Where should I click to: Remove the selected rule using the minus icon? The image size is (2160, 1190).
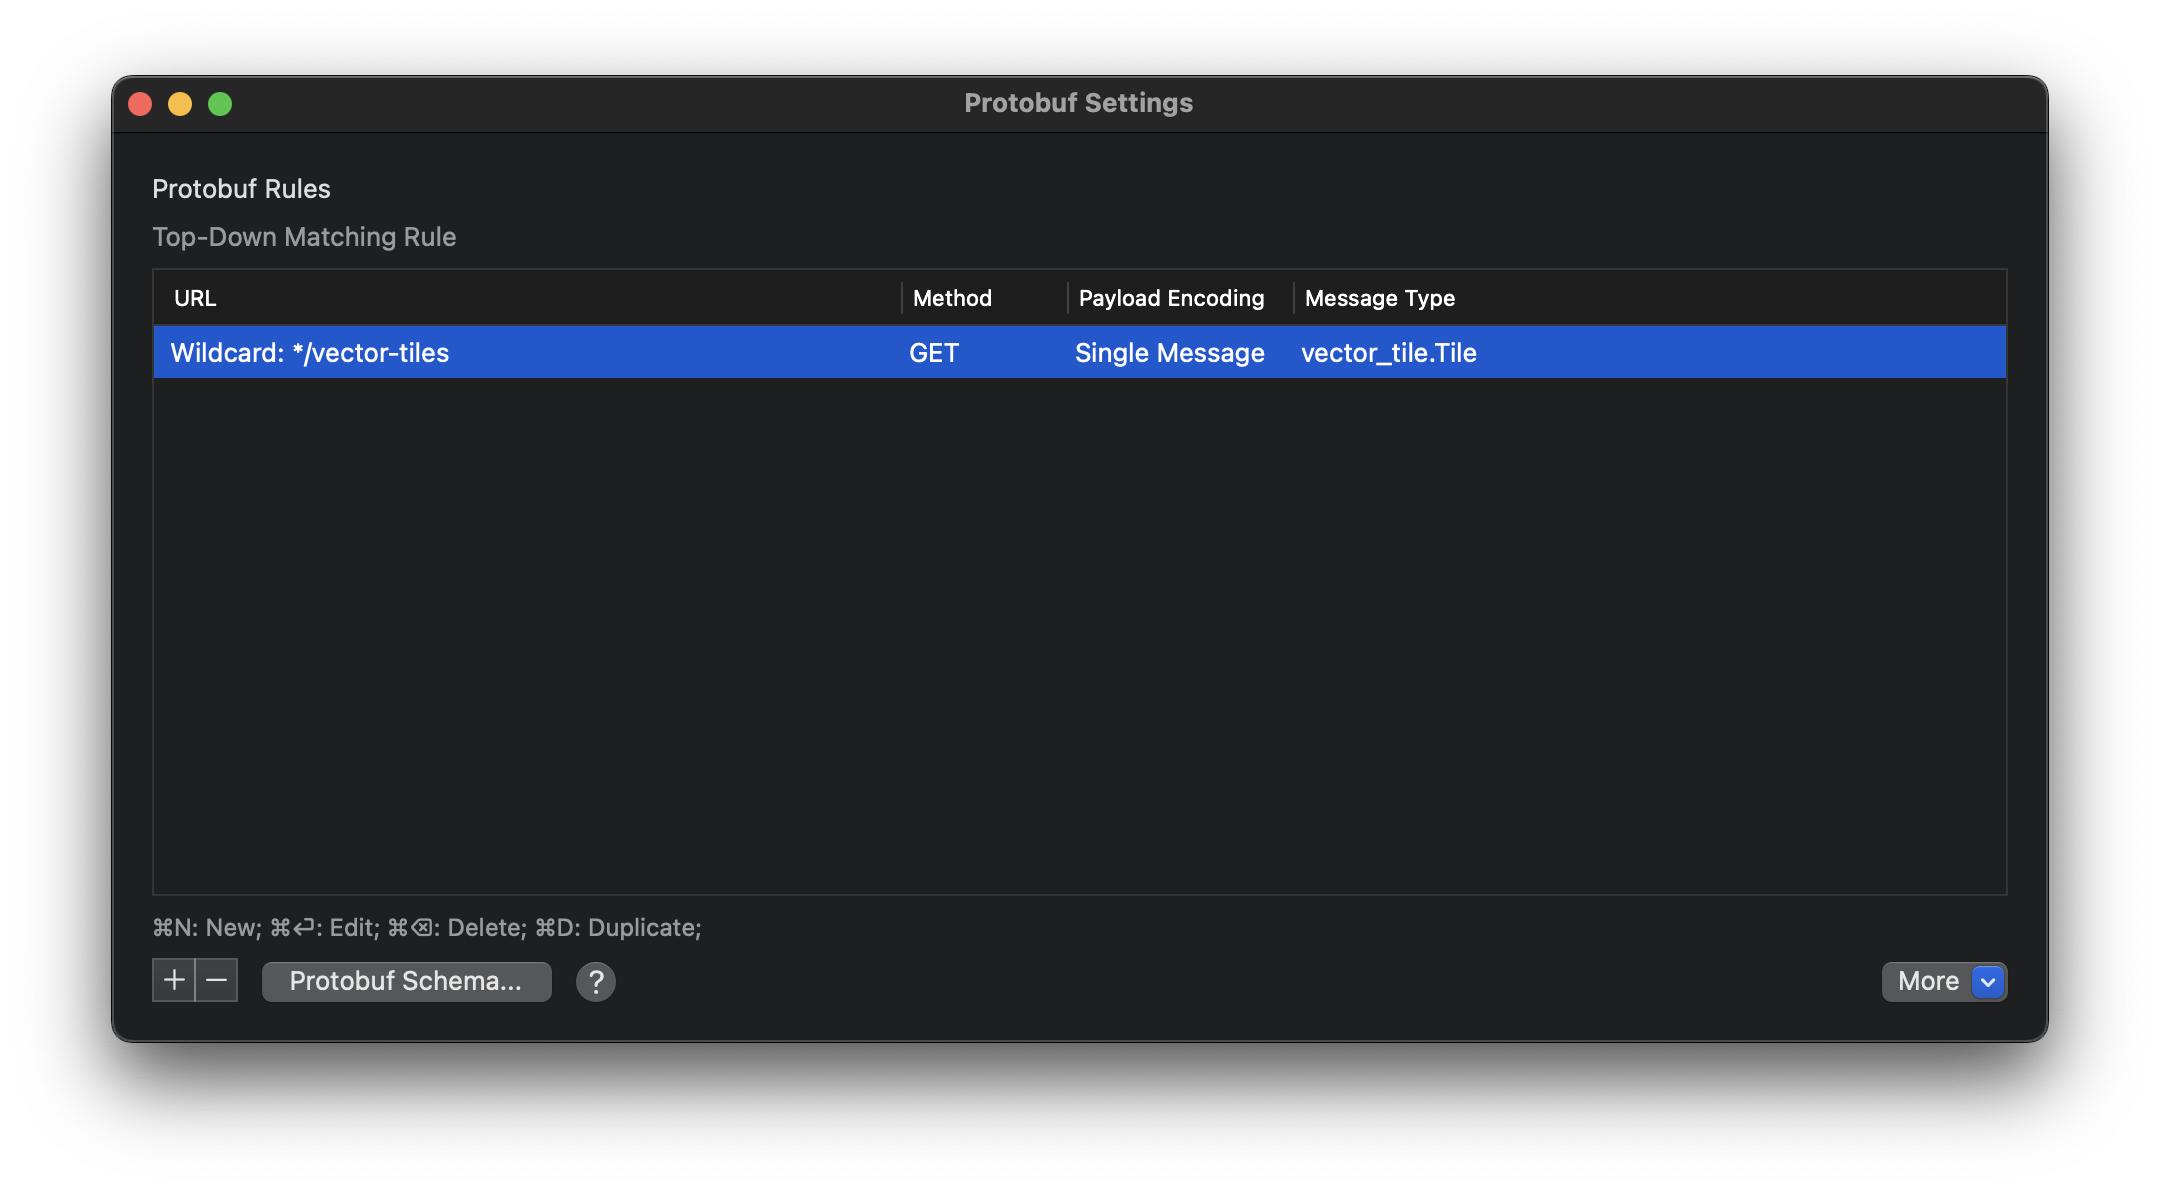click(x=217, y=980)
